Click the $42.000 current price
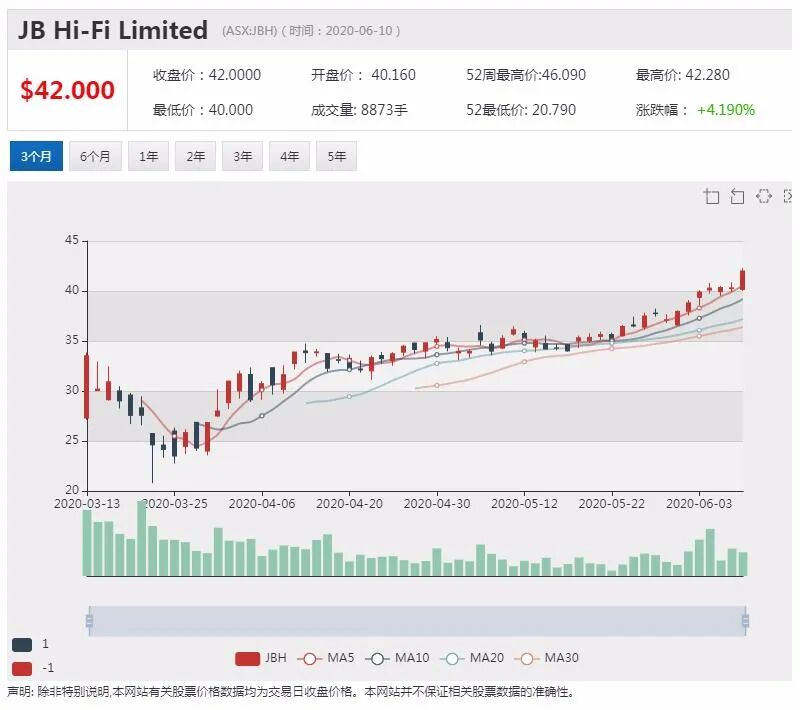Screen dimensions: 800x710 point(67,90)
